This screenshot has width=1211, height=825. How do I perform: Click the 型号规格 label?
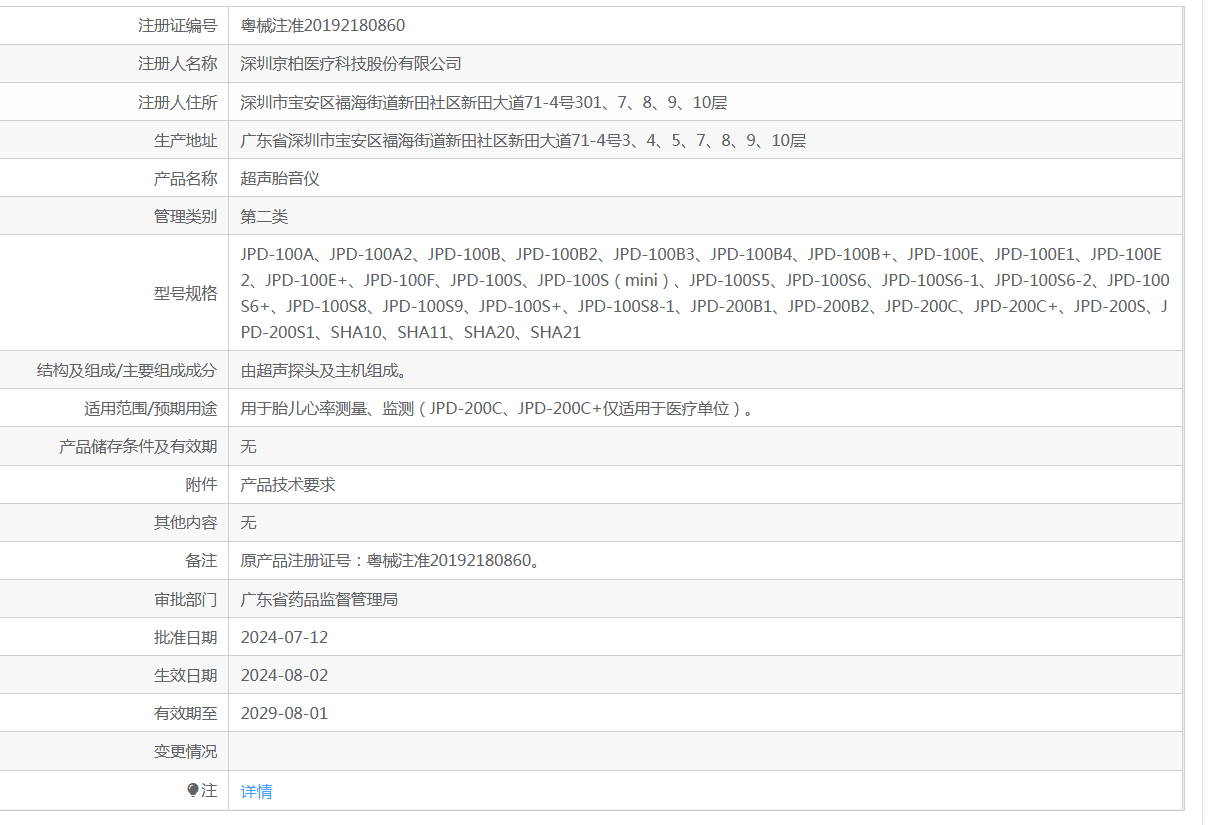coord(185,293)
